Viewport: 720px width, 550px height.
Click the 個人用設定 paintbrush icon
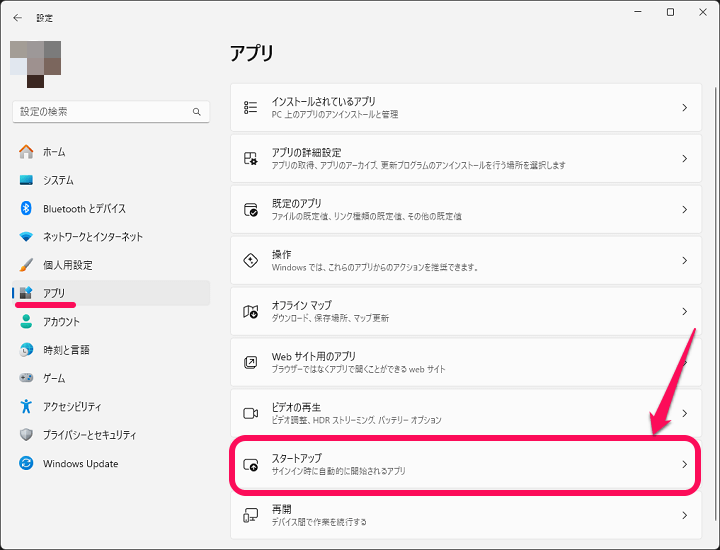pyautogui.click(x=26, y=265)
